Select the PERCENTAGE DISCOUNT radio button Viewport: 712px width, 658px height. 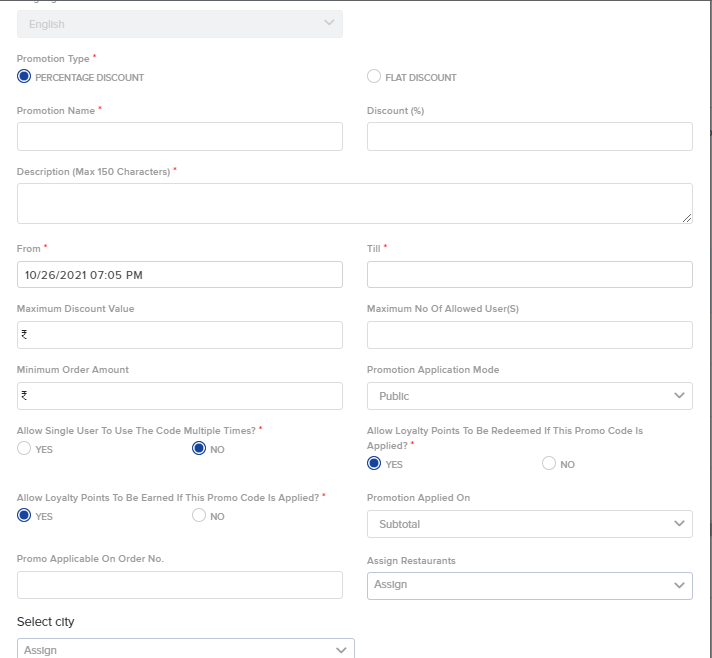(24, 76)
